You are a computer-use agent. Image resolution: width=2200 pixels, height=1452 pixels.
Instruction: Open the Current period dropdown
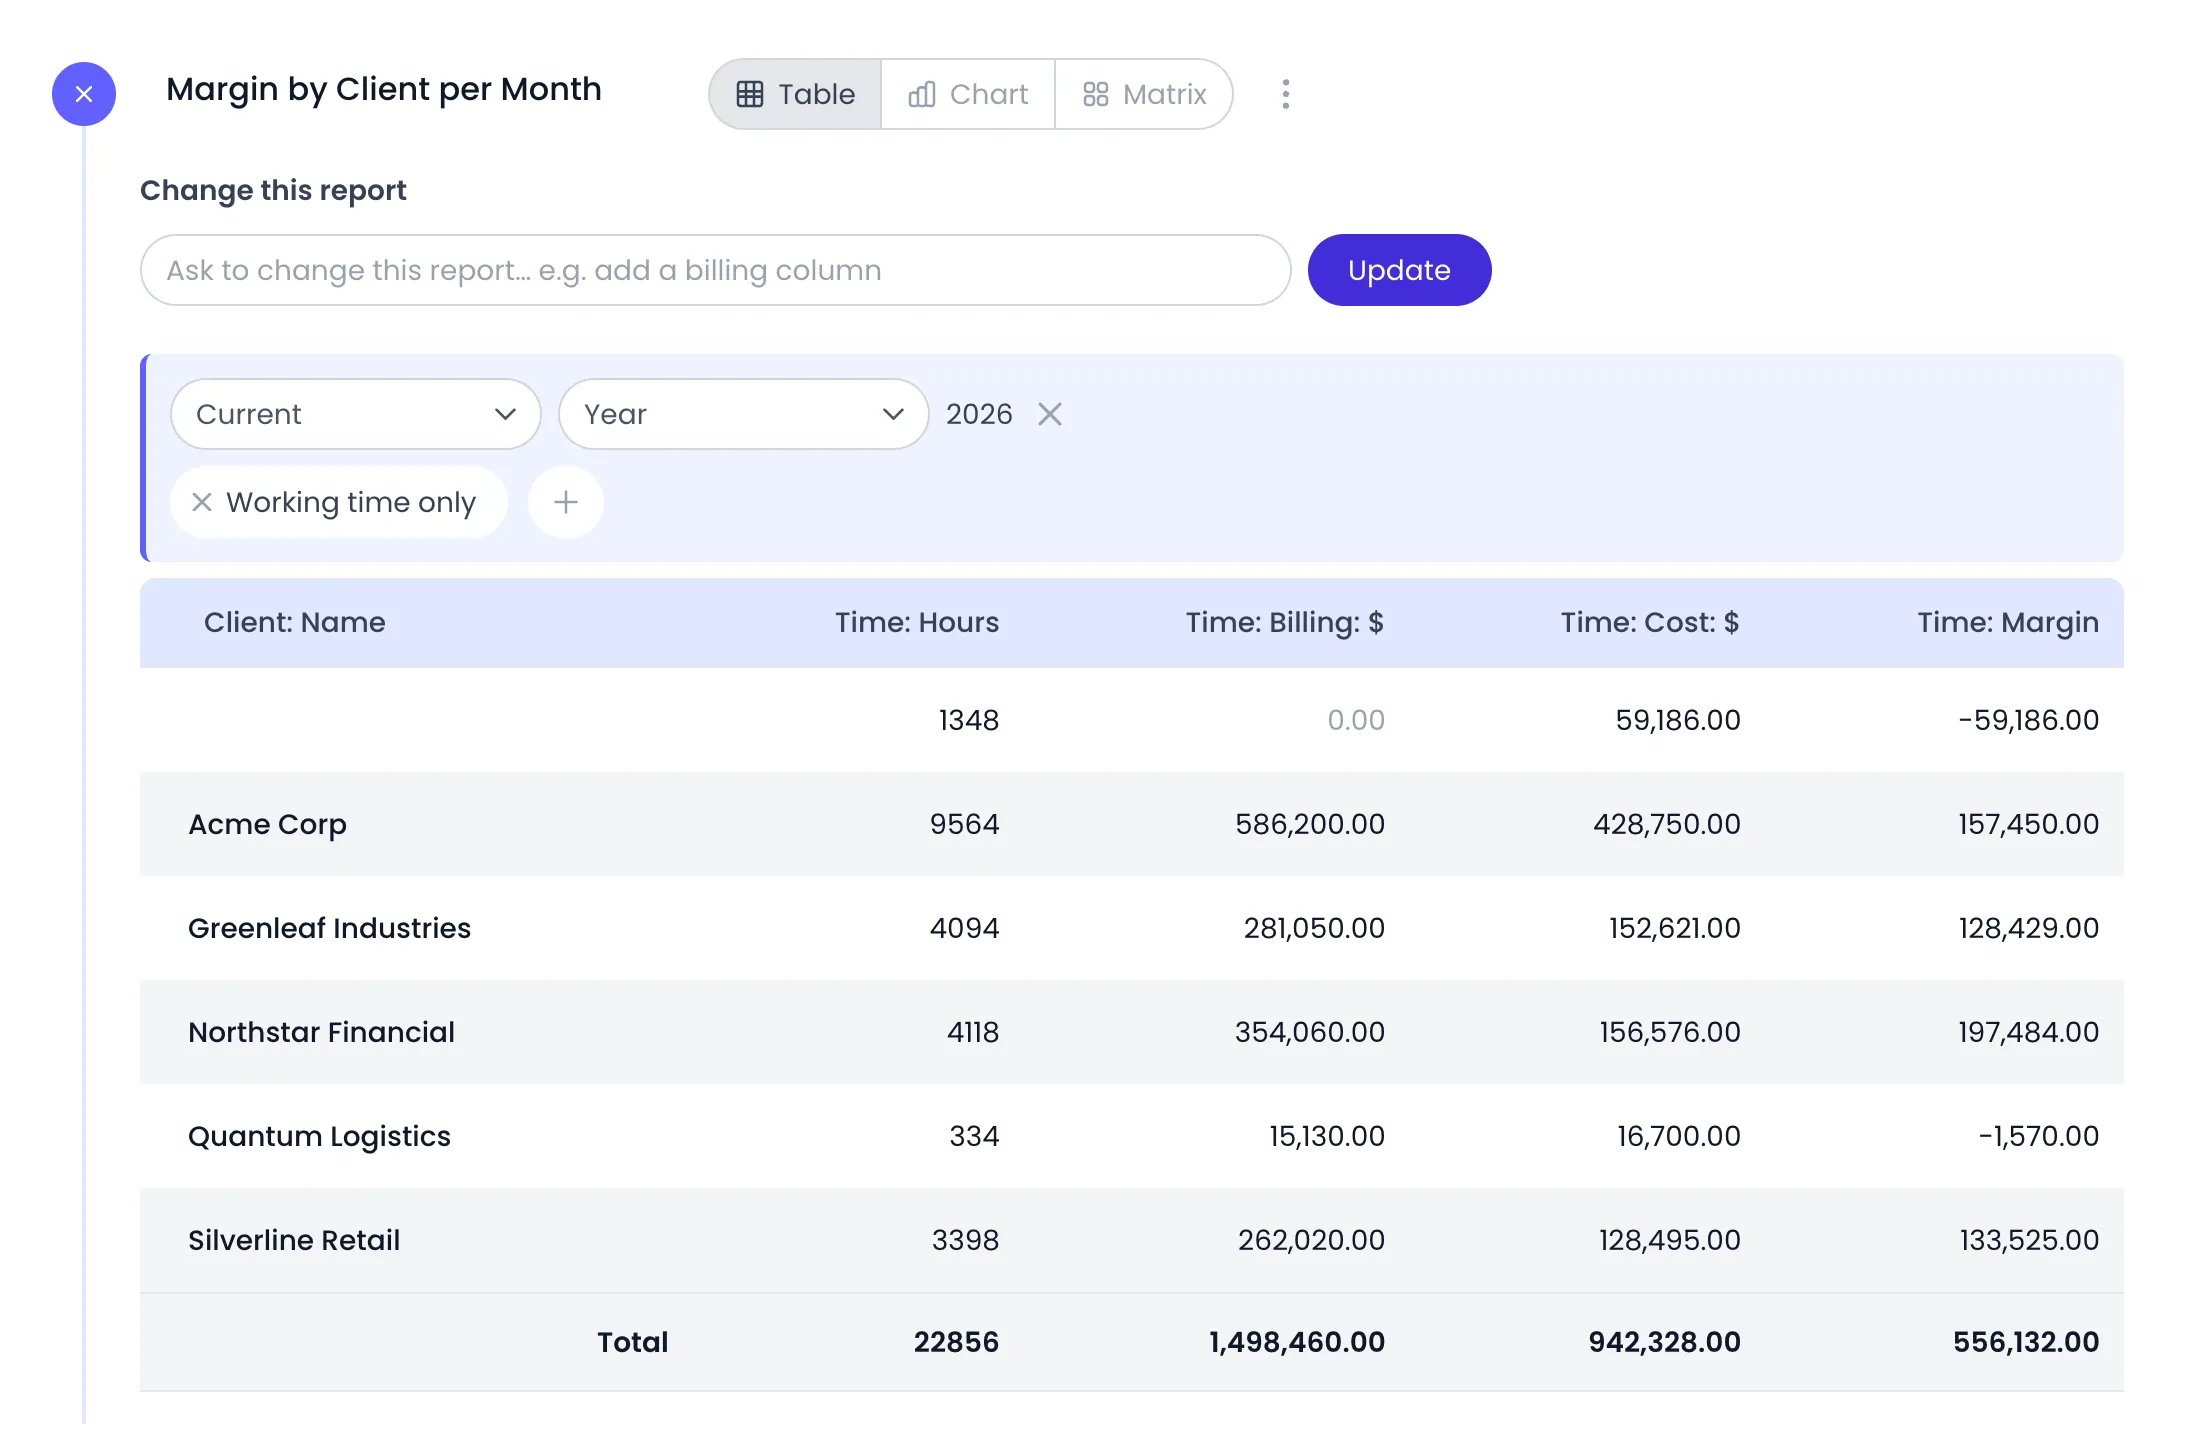coord(356,414)
